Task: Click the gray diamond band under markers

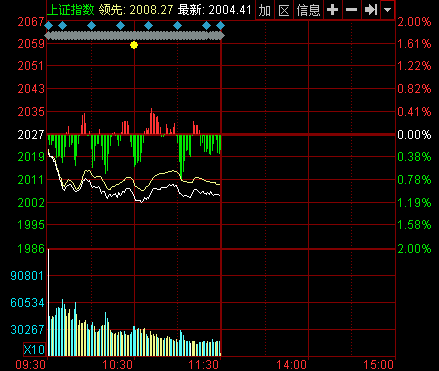Action: (x=134, y=36)
